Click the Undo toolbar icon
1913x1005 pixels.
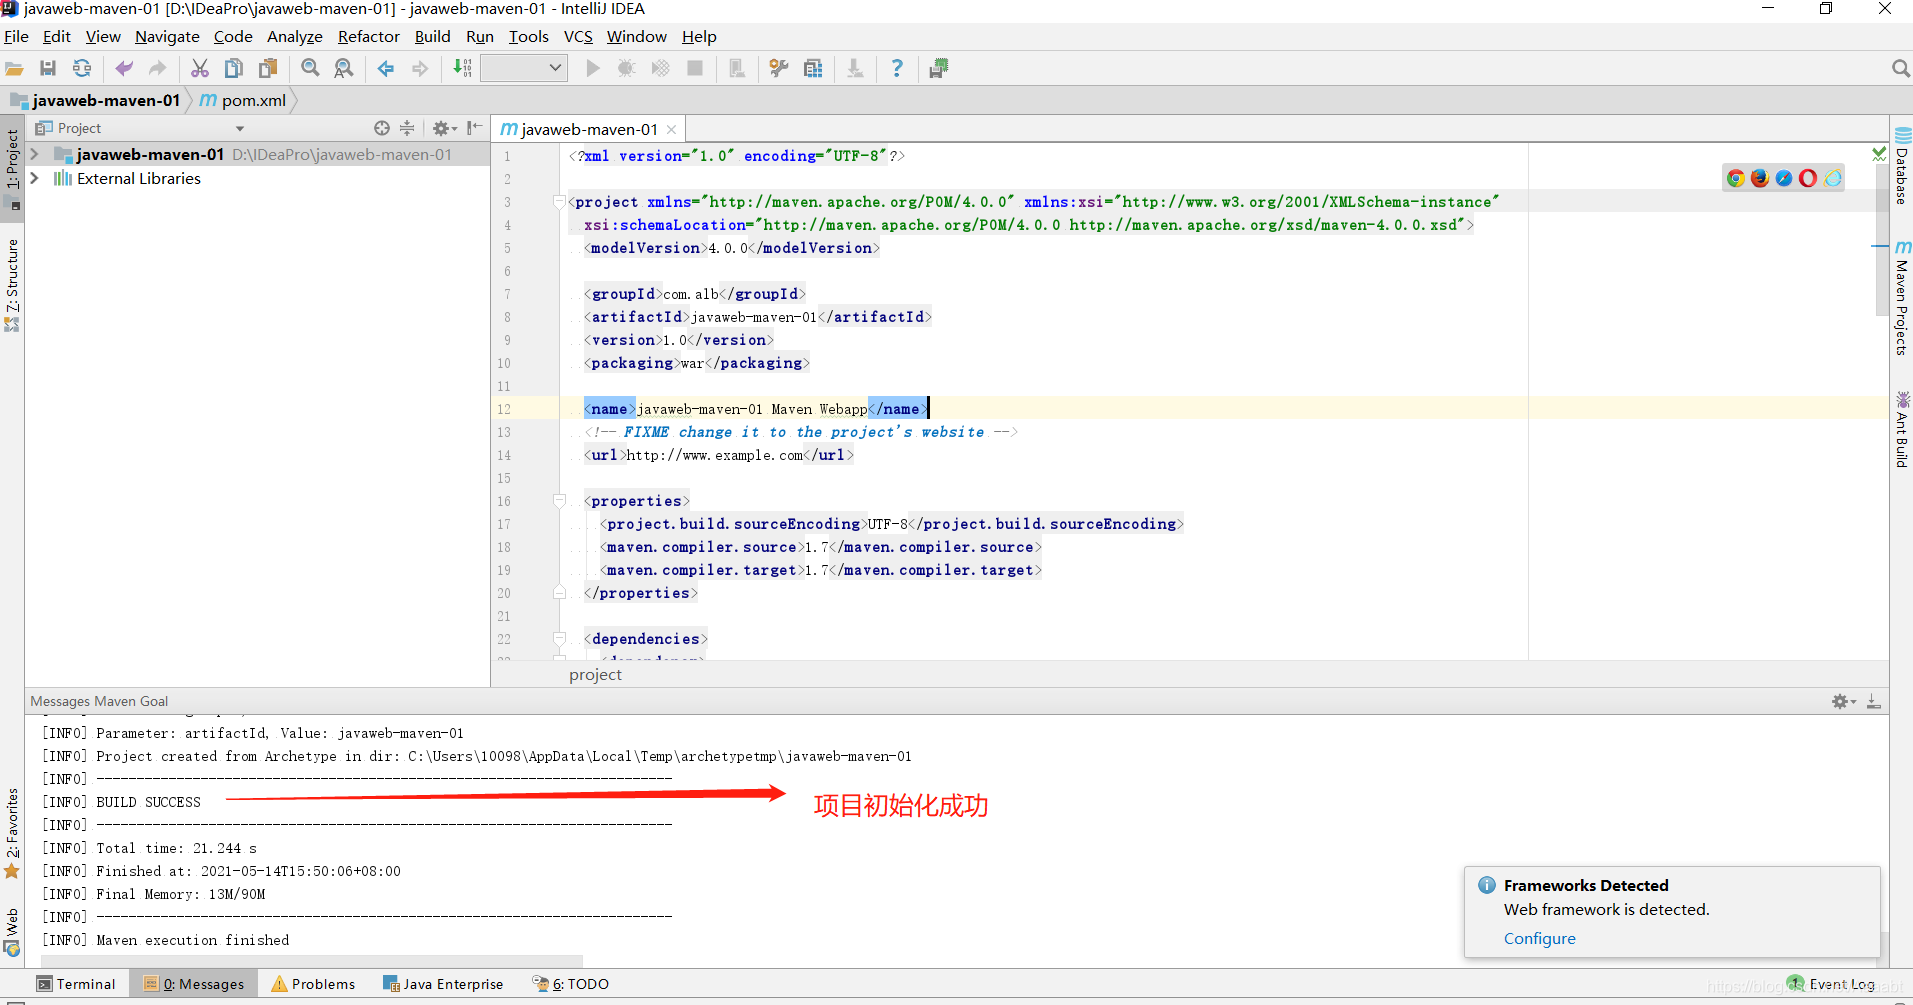124,68
